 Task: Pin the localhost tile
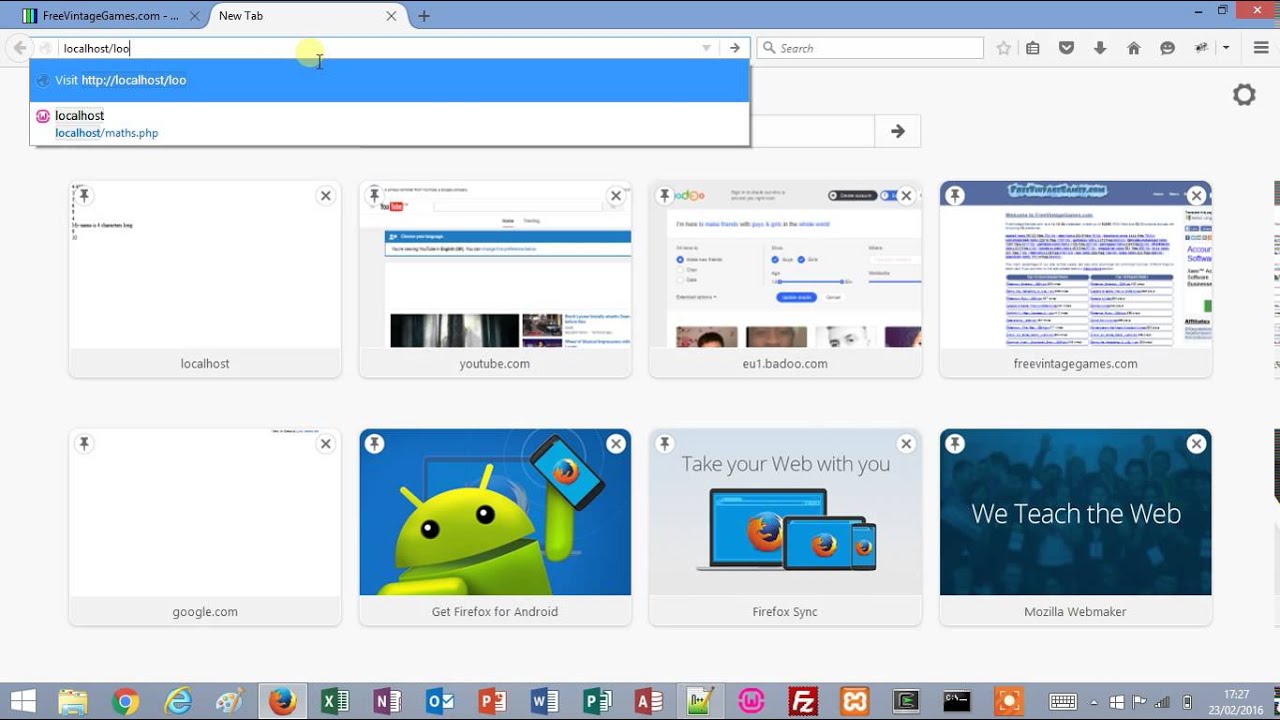tap(84, 196)
